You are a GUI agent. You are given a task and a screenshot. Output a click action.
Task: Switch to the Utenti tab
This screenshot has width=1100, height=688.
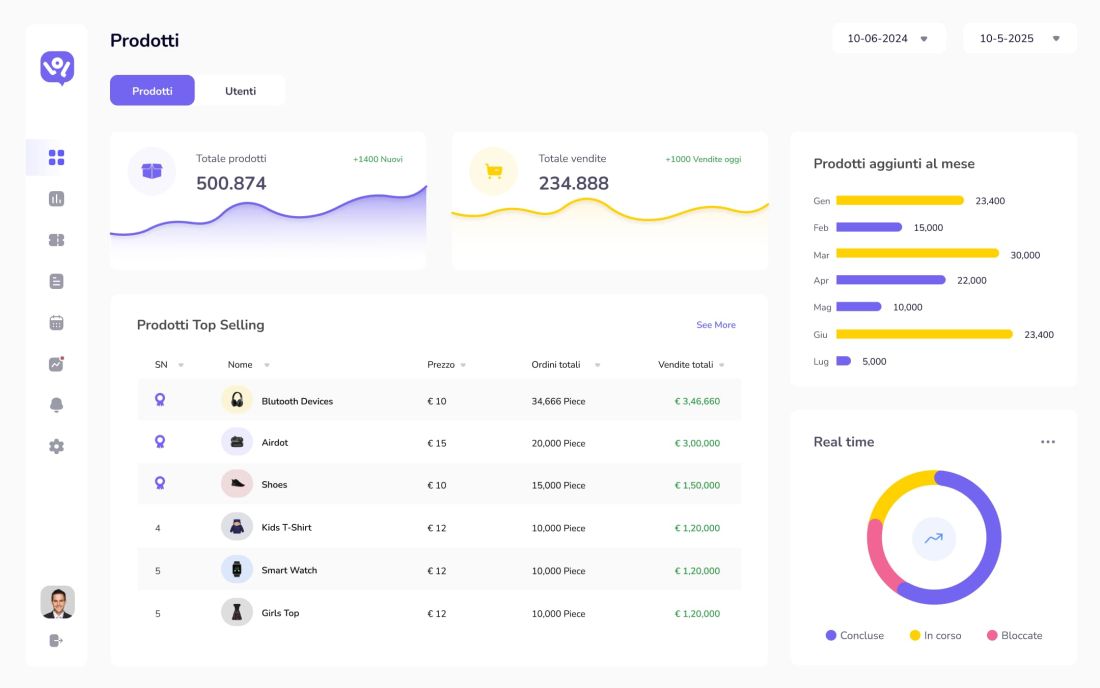[x=240, y=91]
